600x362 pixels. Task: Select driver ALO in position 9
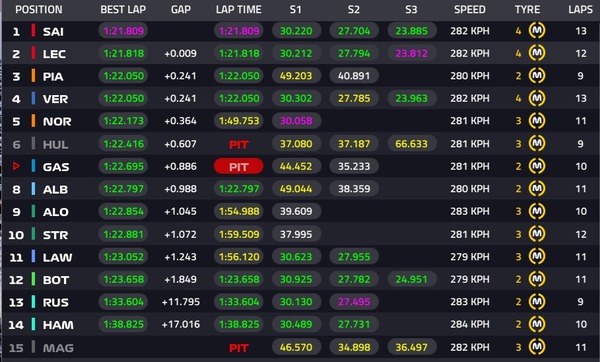[x=55, y=212]
